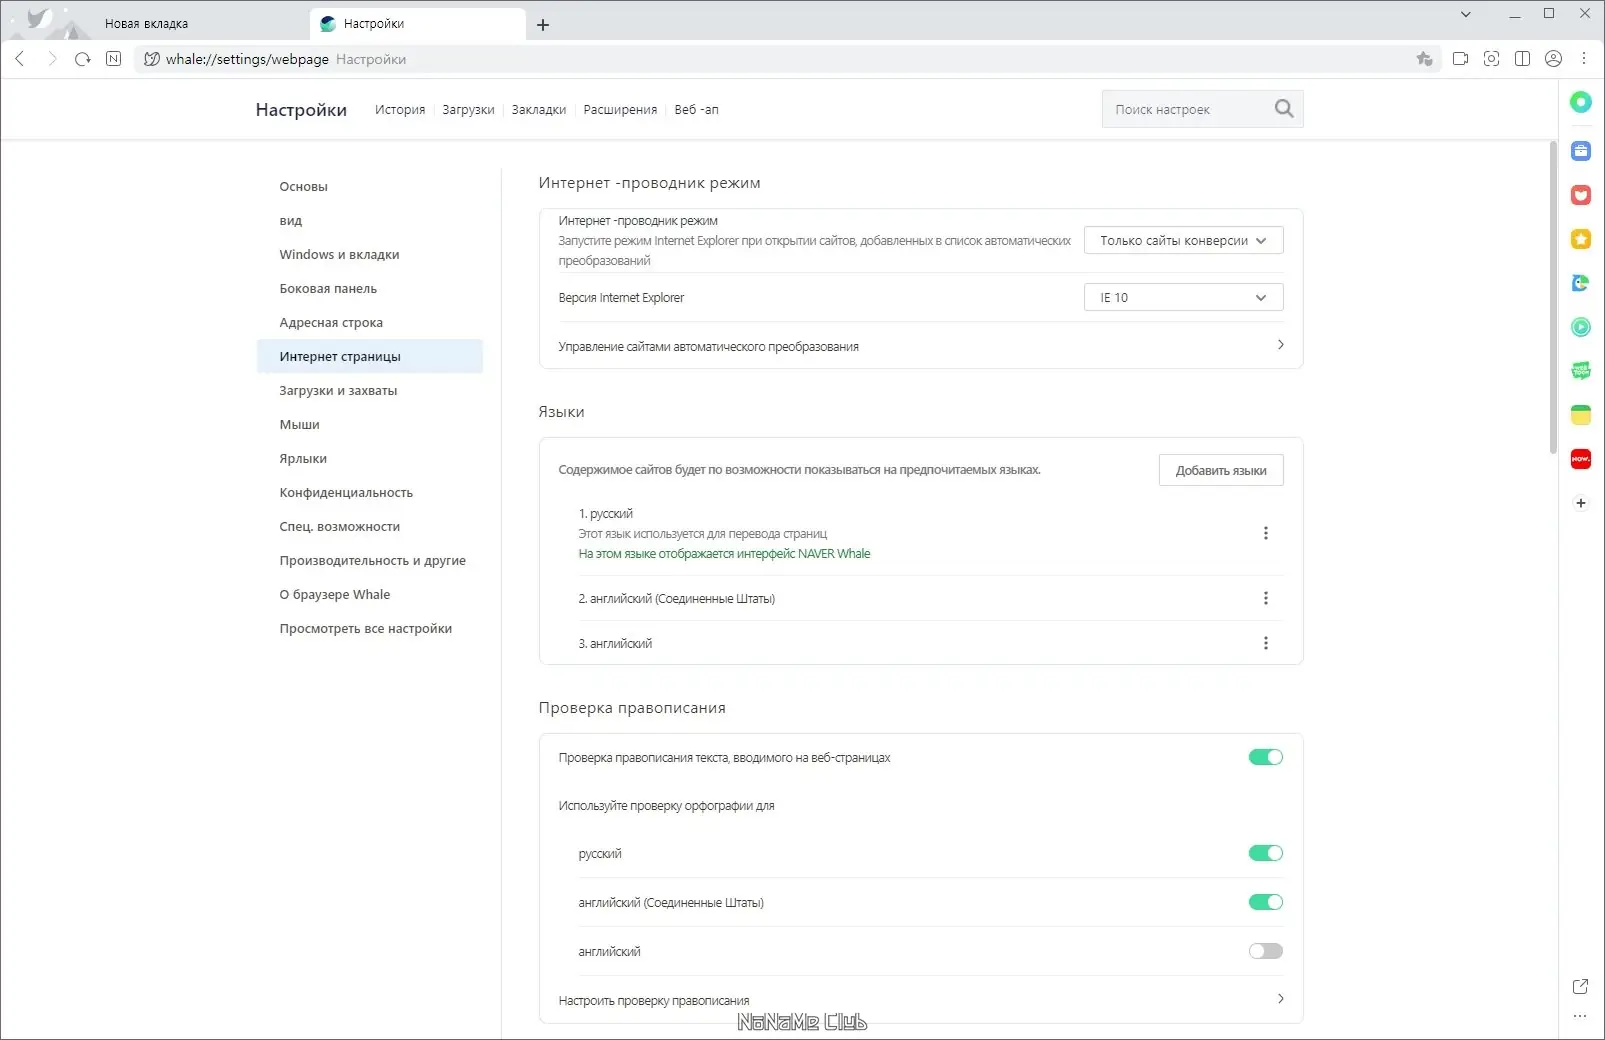1605x1040 pixels.
Task: Disable spell check for русский
Action: click(x=1265, y=853)
